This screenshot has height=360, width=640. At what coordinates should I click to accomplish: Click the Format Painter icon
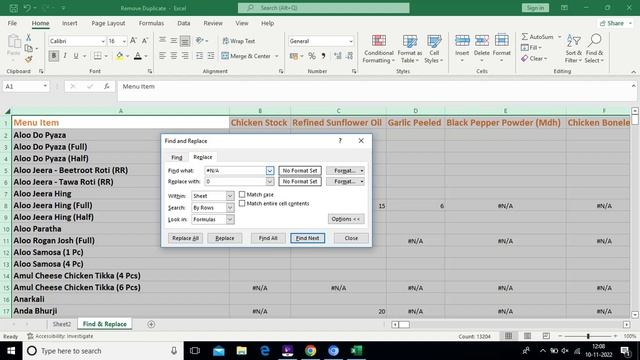(x=29, y=60)
